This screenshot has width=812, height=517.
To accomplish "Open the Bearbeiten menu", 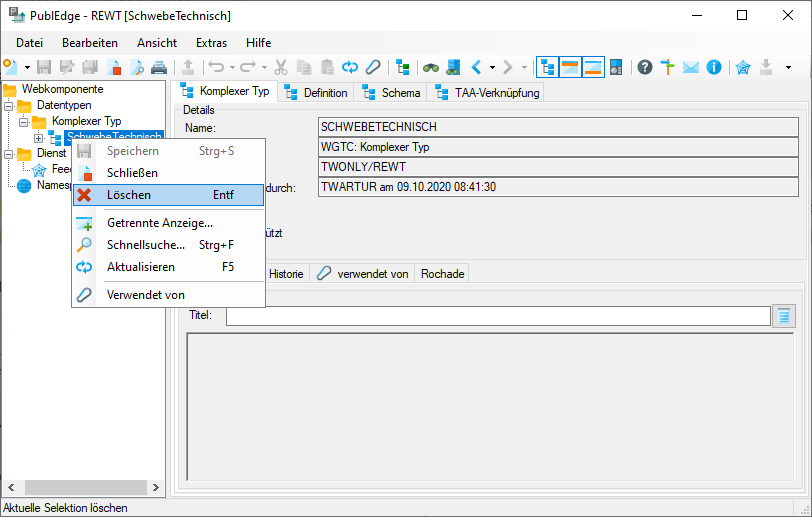I will pyautogui.click(x=90, y=43).
